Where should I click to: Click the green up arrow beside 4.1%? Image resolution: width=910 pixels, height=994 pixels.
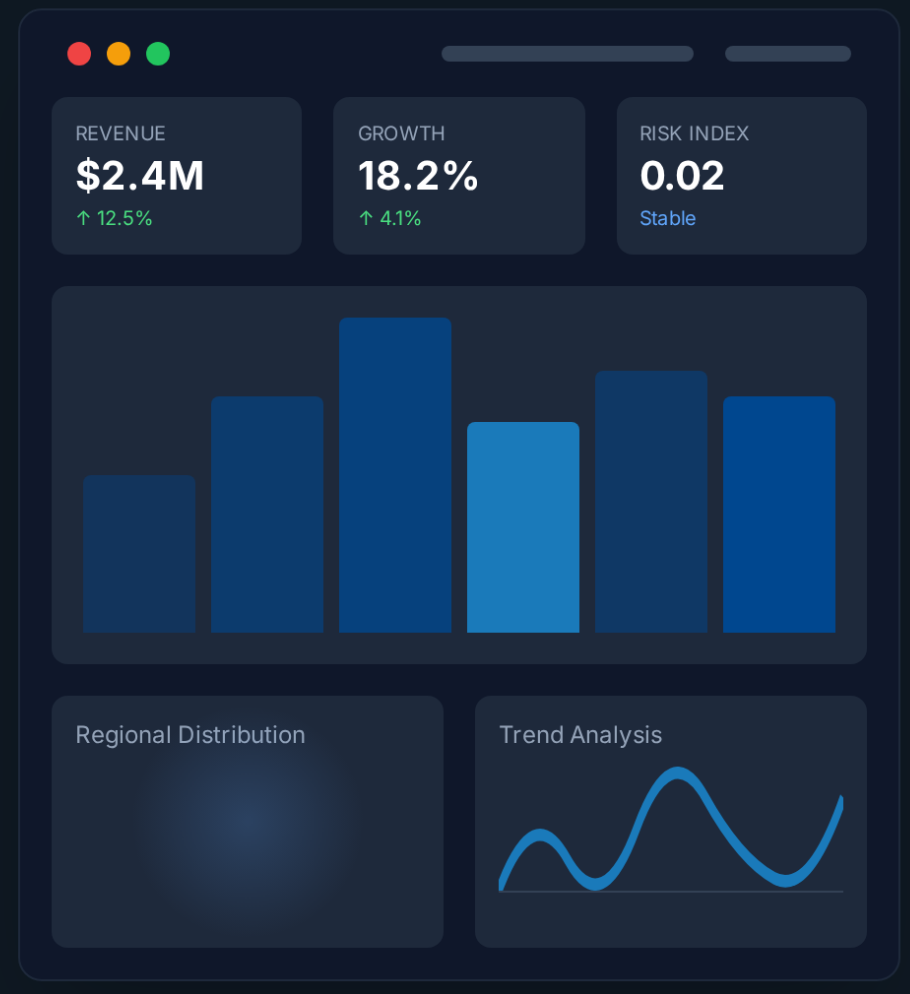[365, 218]
